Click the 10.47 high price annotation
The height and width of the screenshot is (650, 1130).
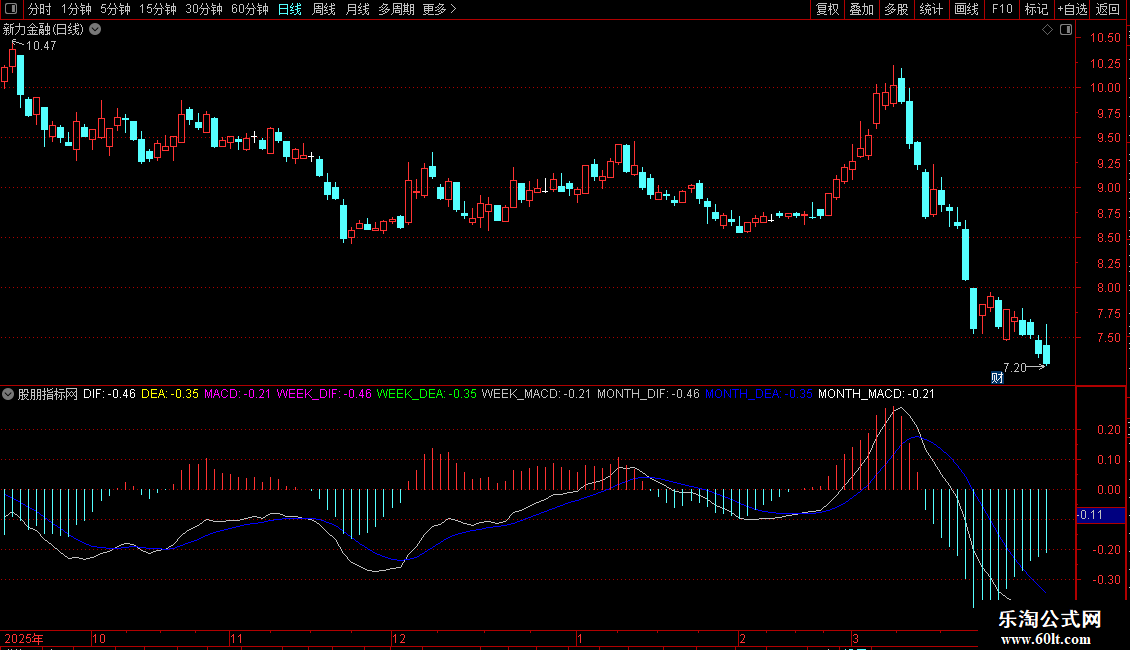pos(41,46)
